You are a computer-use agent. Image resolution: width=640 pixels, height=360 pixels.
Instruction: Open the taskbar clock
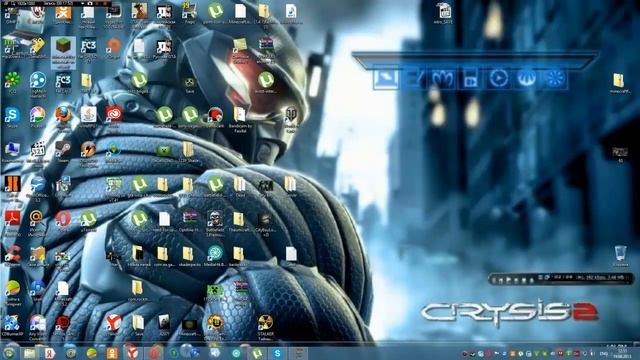coord(622,353)
